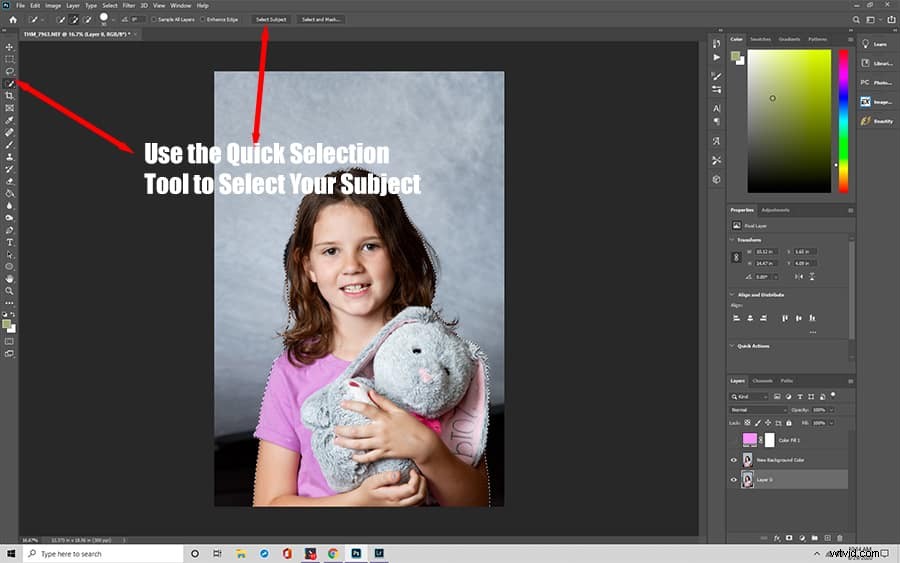Image resolution: width=900 pixels, height=563 pixels.
Task: Open the Window menu
Action: click(181, 6)
